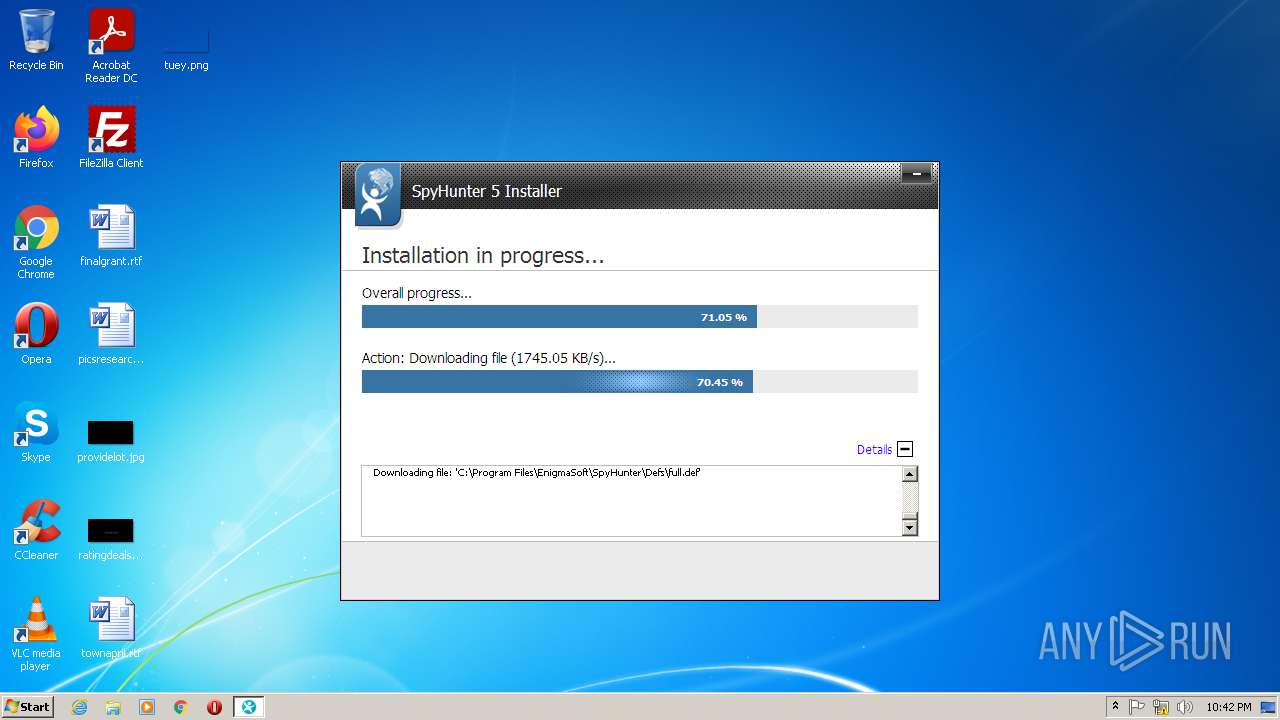Image resolution: width=1280 pixels, height=720 pixels.
Task: Select finalgrant.rtf document
Action: tap(111, 236)
